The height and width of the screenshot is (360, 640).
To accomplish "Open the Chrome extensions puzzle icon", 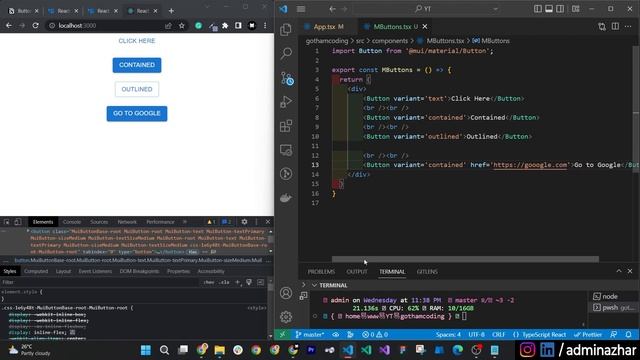I will tap(225, 26).
